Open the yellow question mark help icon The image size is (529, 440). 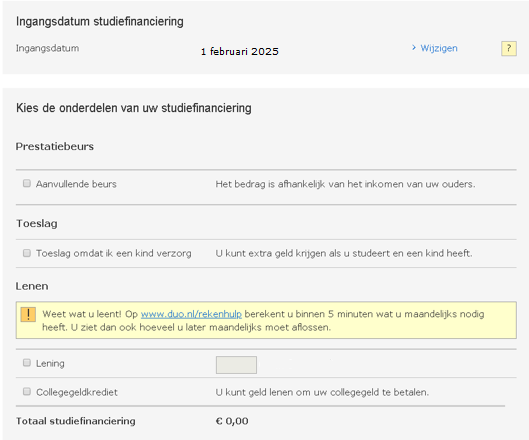click(x=508, y=49)
